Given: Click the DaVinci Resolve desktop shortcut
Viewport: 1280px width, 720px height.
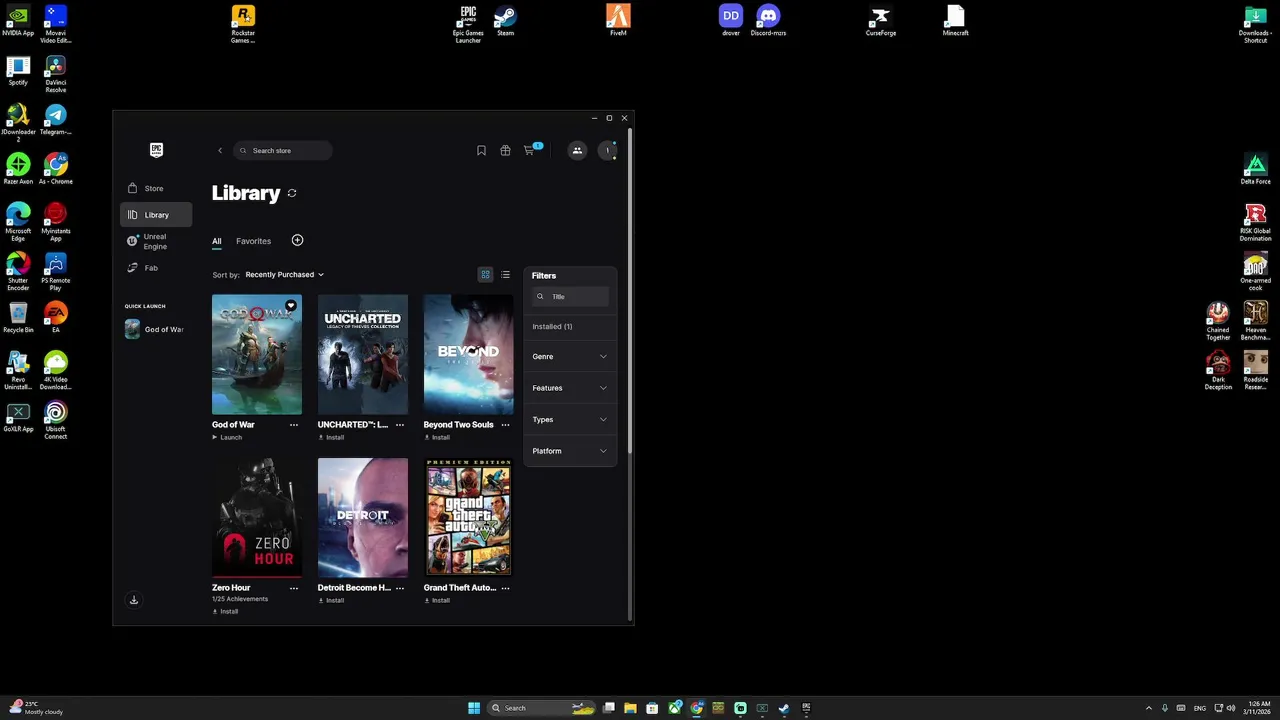Looking at the screenshot, I should click(x=56, y=74).
